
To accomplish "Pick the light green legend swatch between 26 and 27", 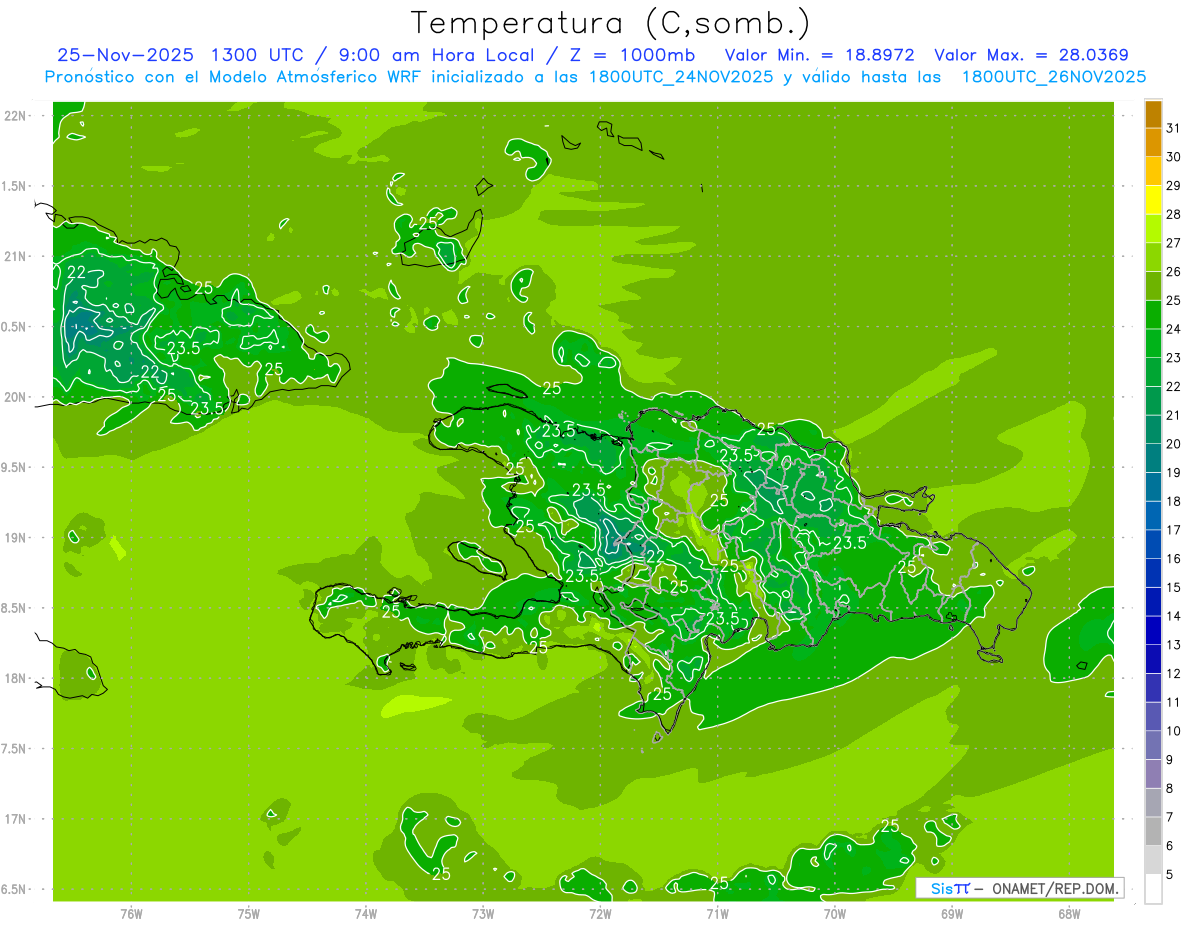I will click(x=1153, y=258).
